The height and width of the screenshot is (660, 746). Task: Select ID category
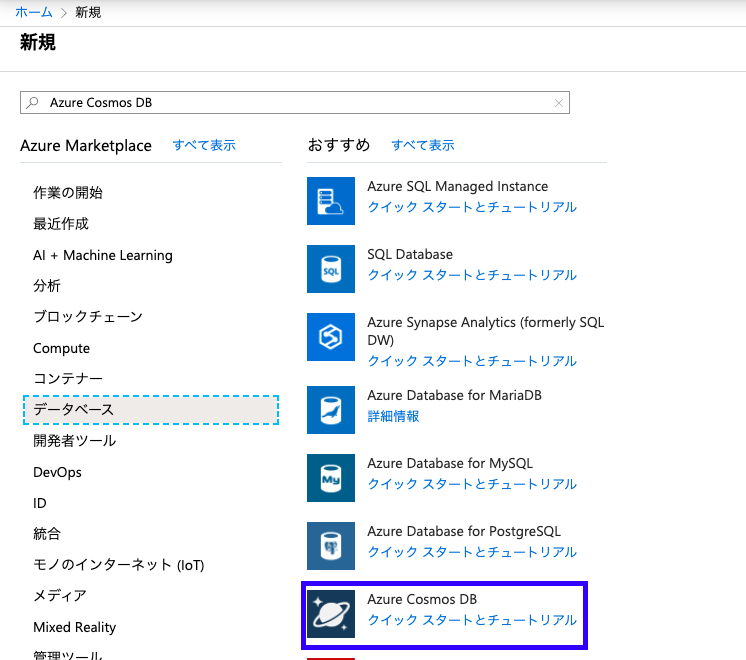point(39,503)
